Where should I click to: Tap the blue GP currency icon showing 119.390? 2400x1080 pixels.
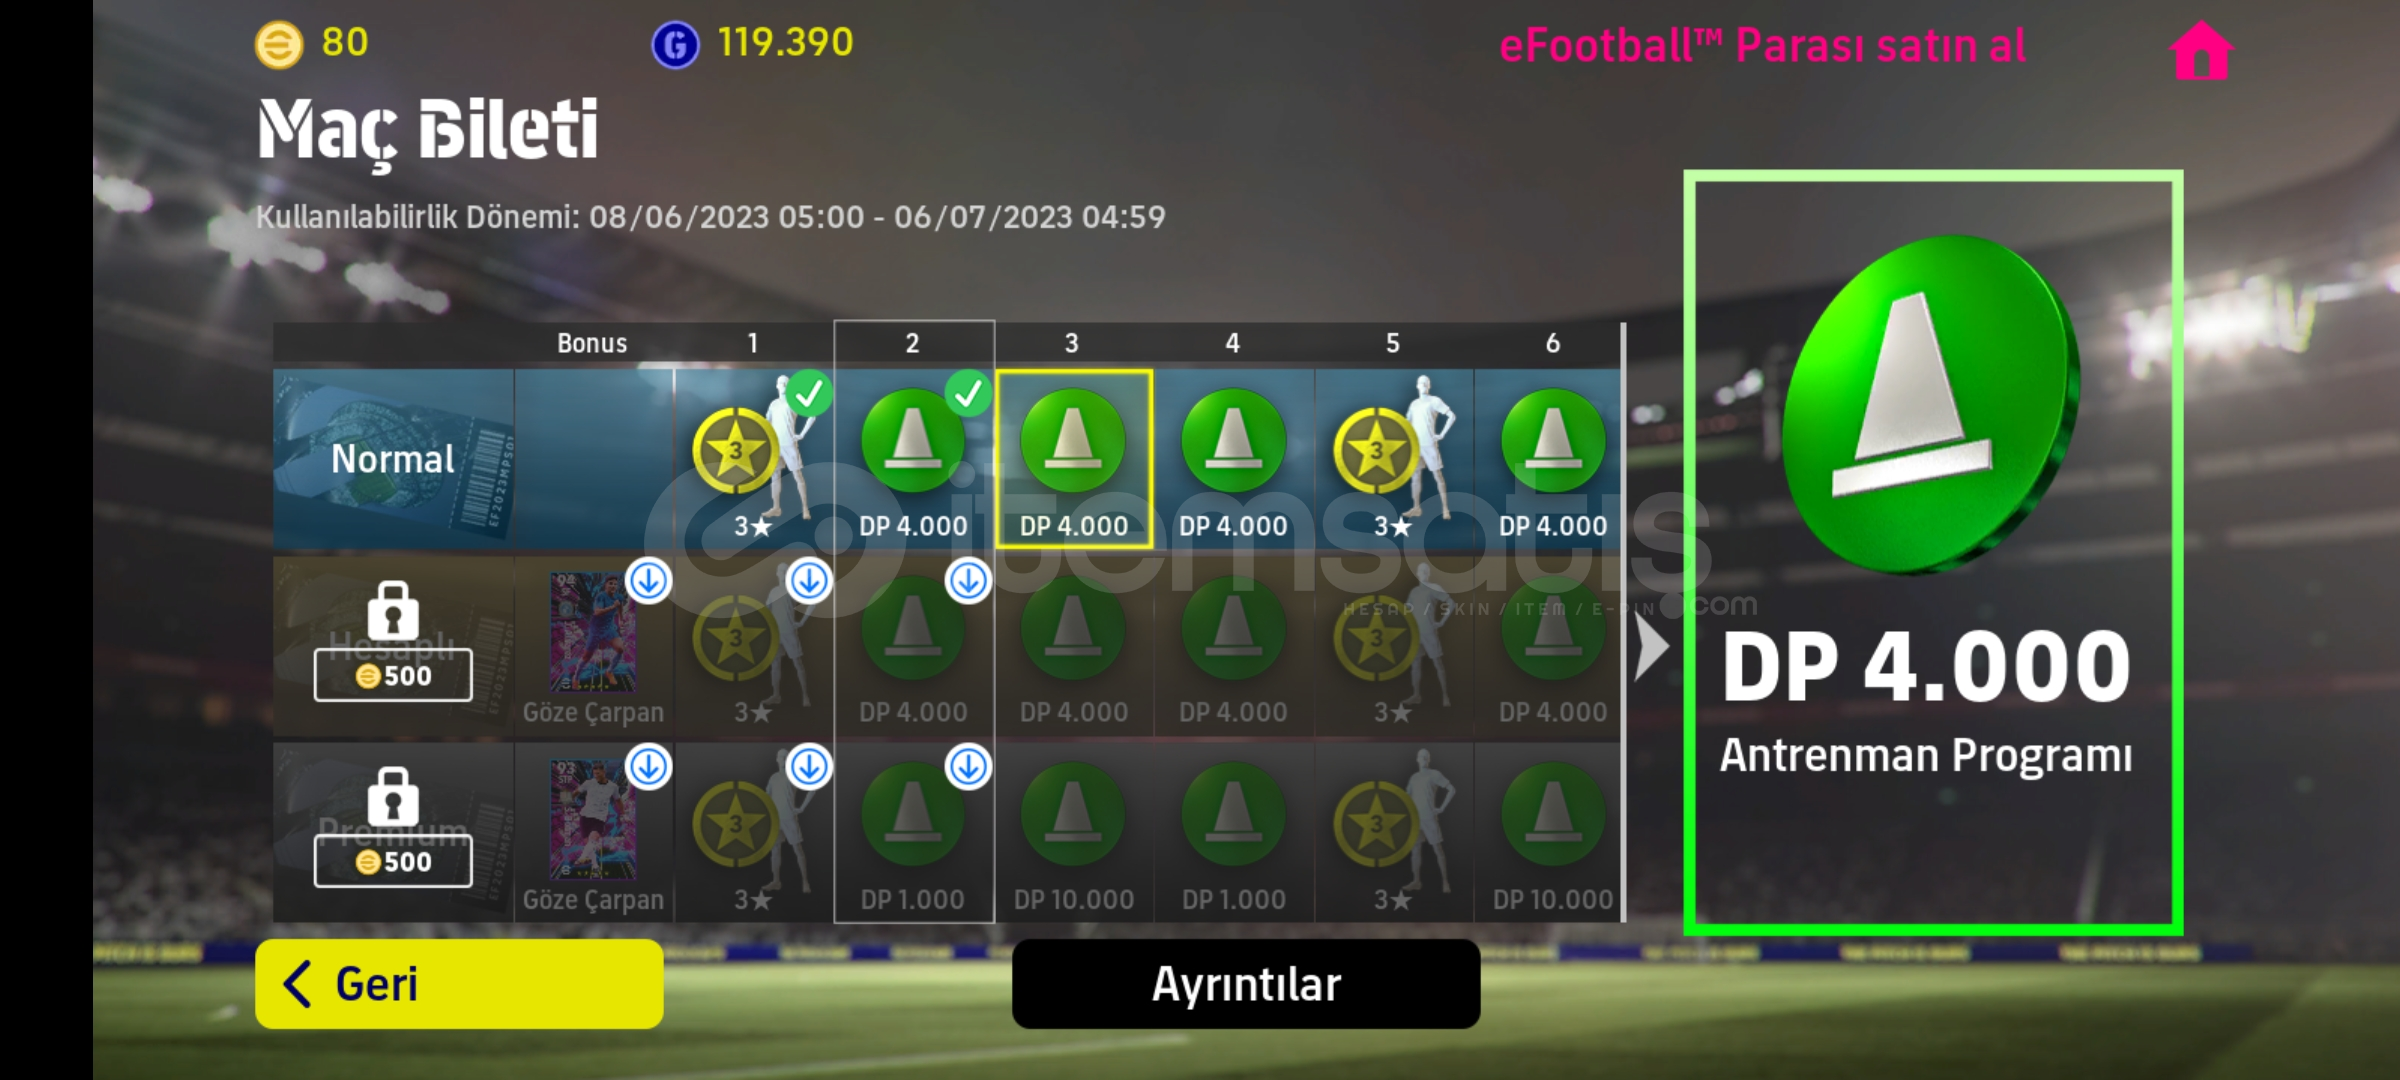(675, 45)
